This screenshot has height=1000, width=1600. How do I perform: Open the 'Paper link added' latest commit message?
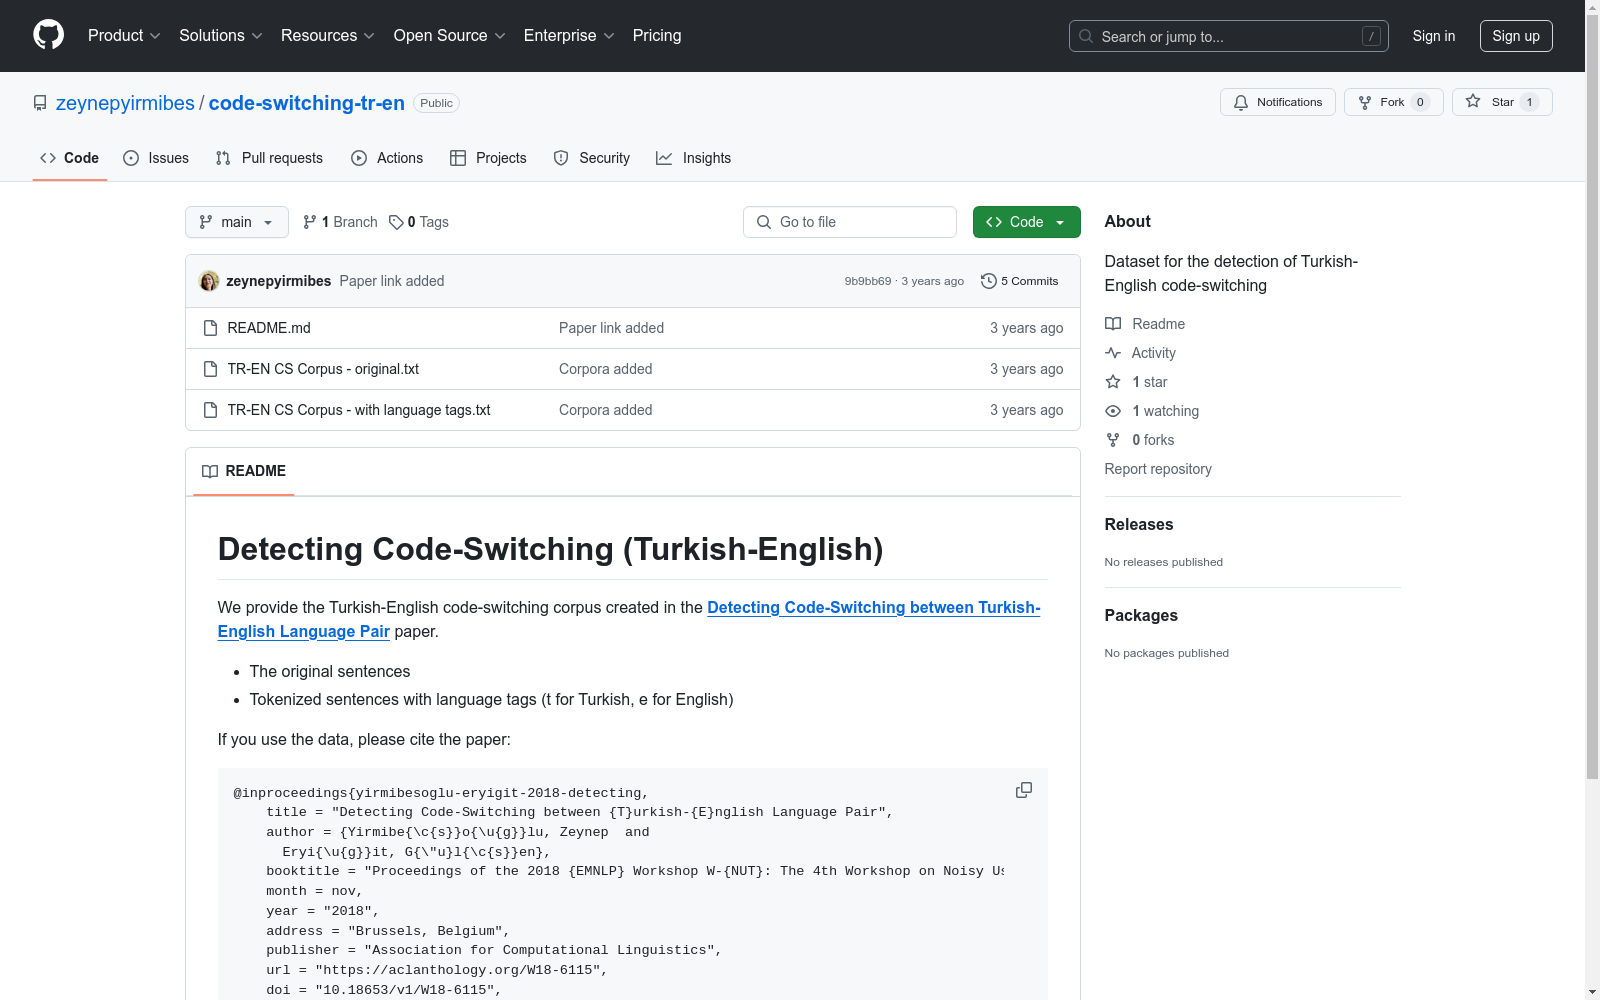pyautogui.click(x=392, y=281)
